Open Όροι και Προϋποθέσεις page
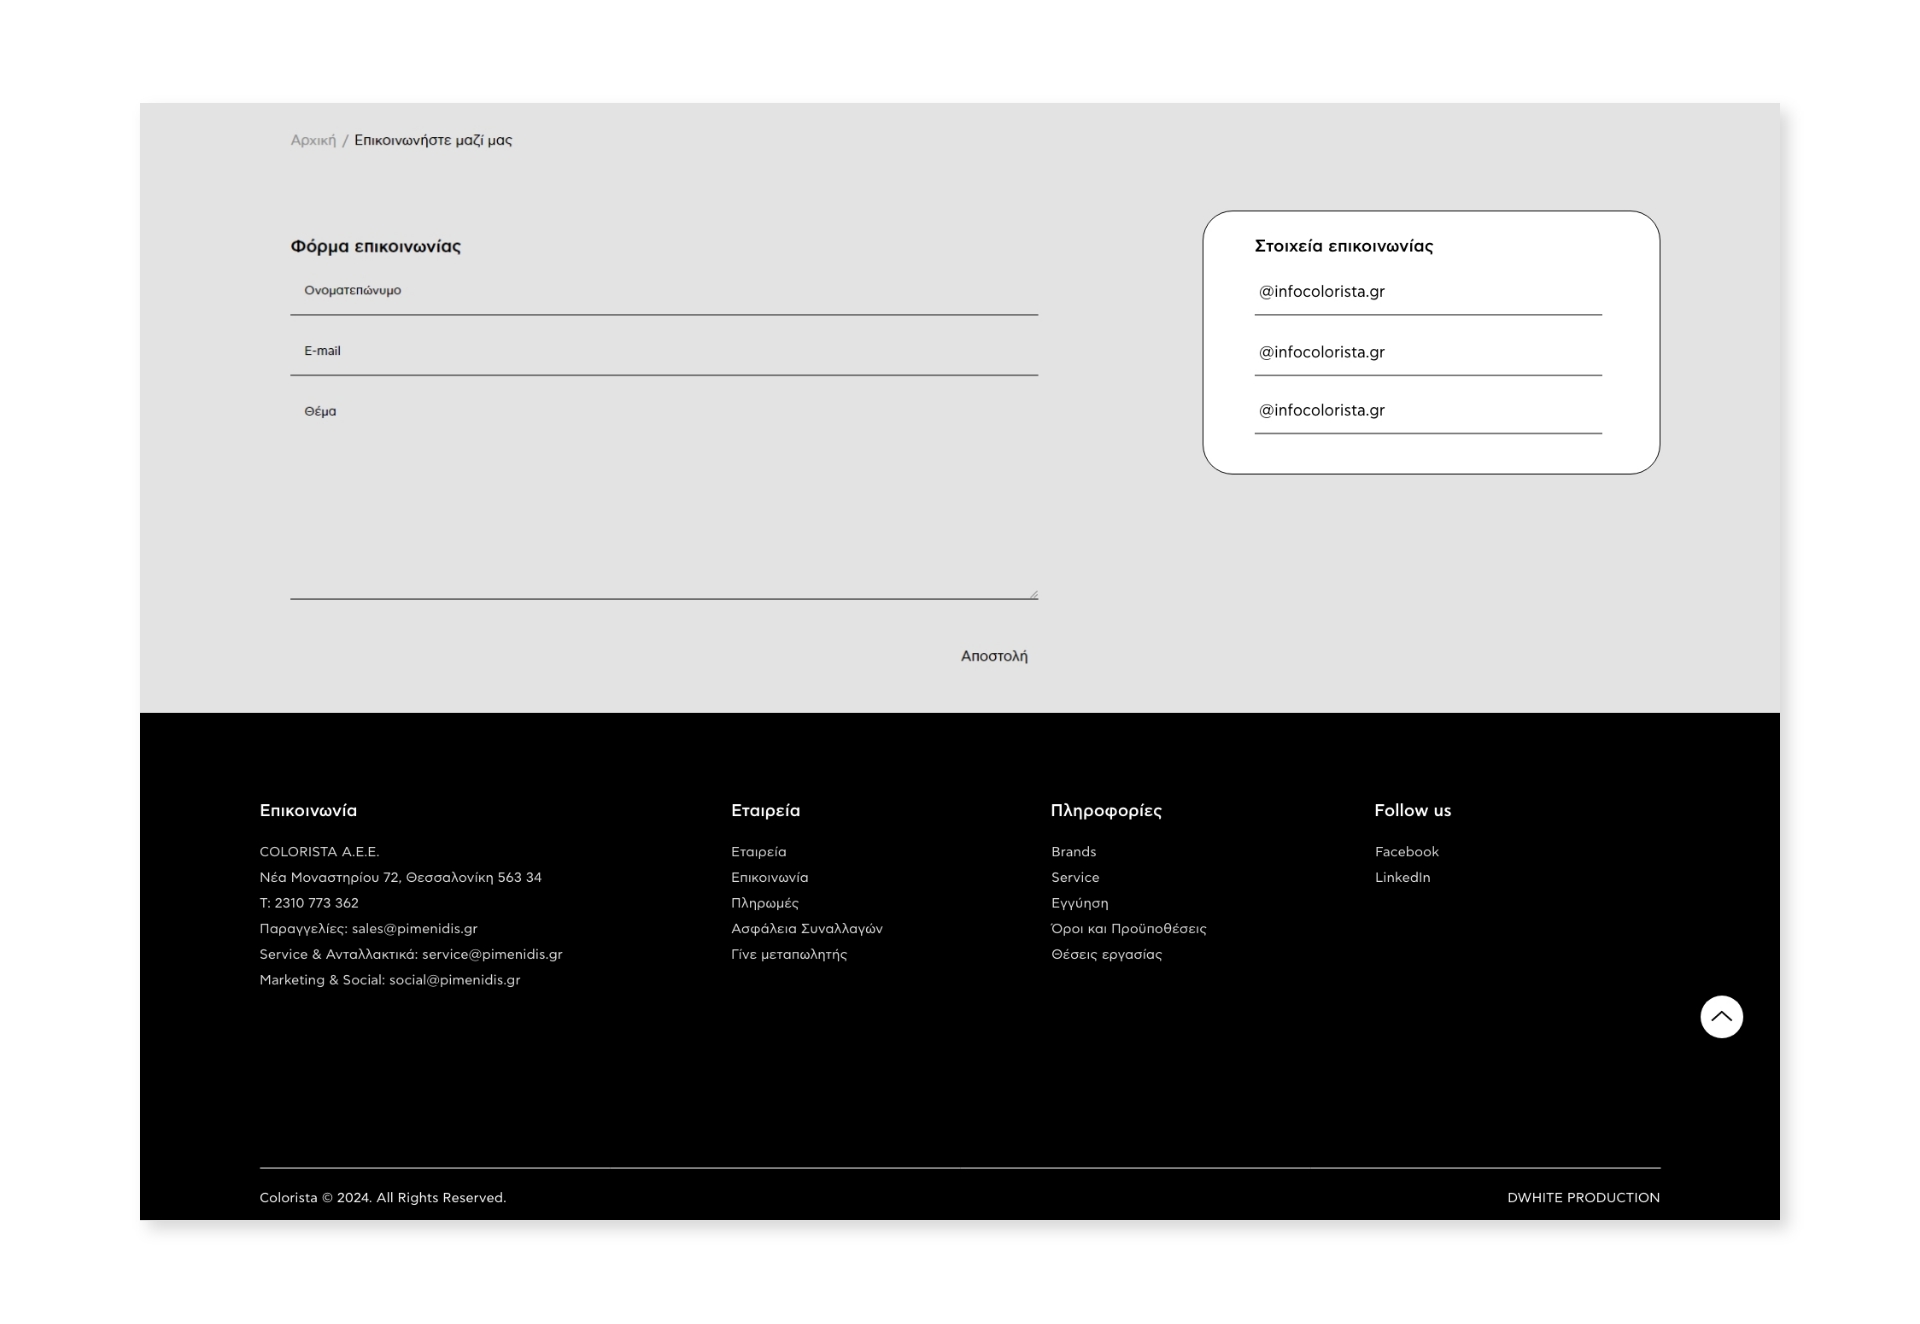Screen dimensions: 1920x1324 pyautogui.click(x=1128, y=928)
